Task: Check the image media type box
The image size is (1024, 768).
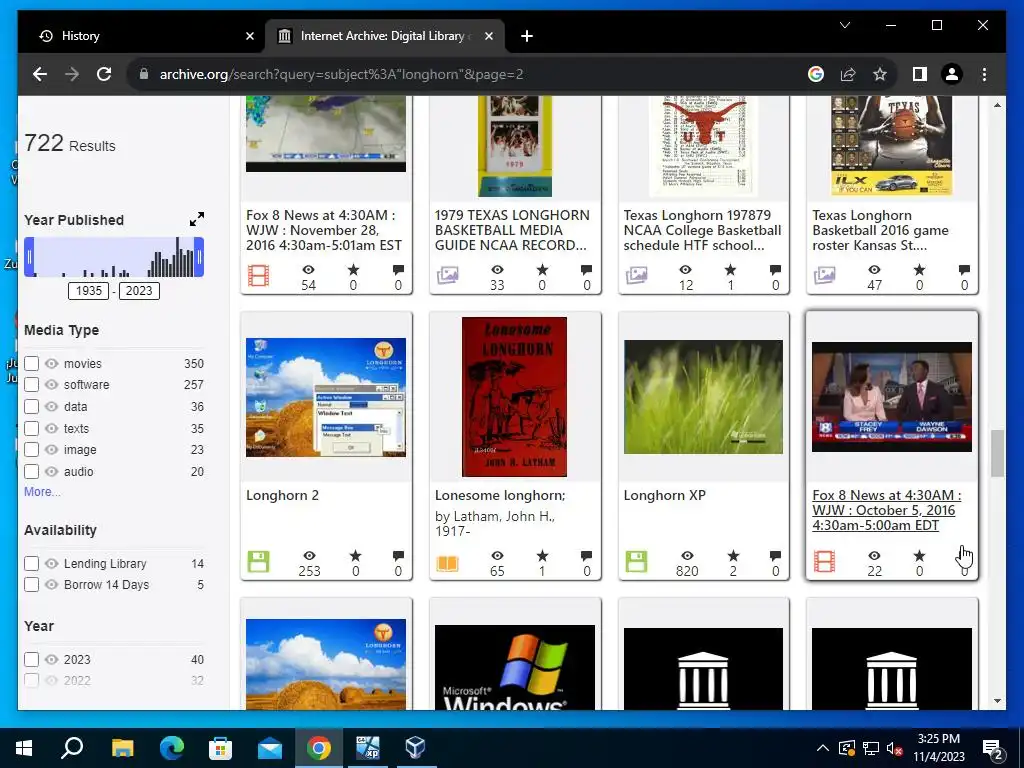Action: pyautogui.click(x=31, y=449)
